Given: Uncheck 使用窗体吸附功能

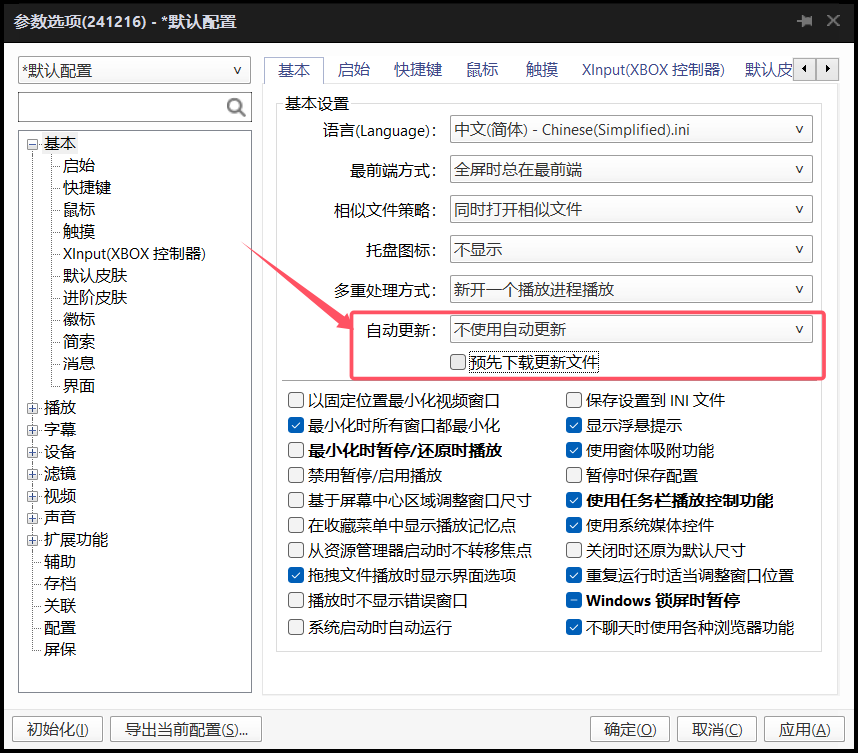Looking at the screenshot, I should 573,450.
